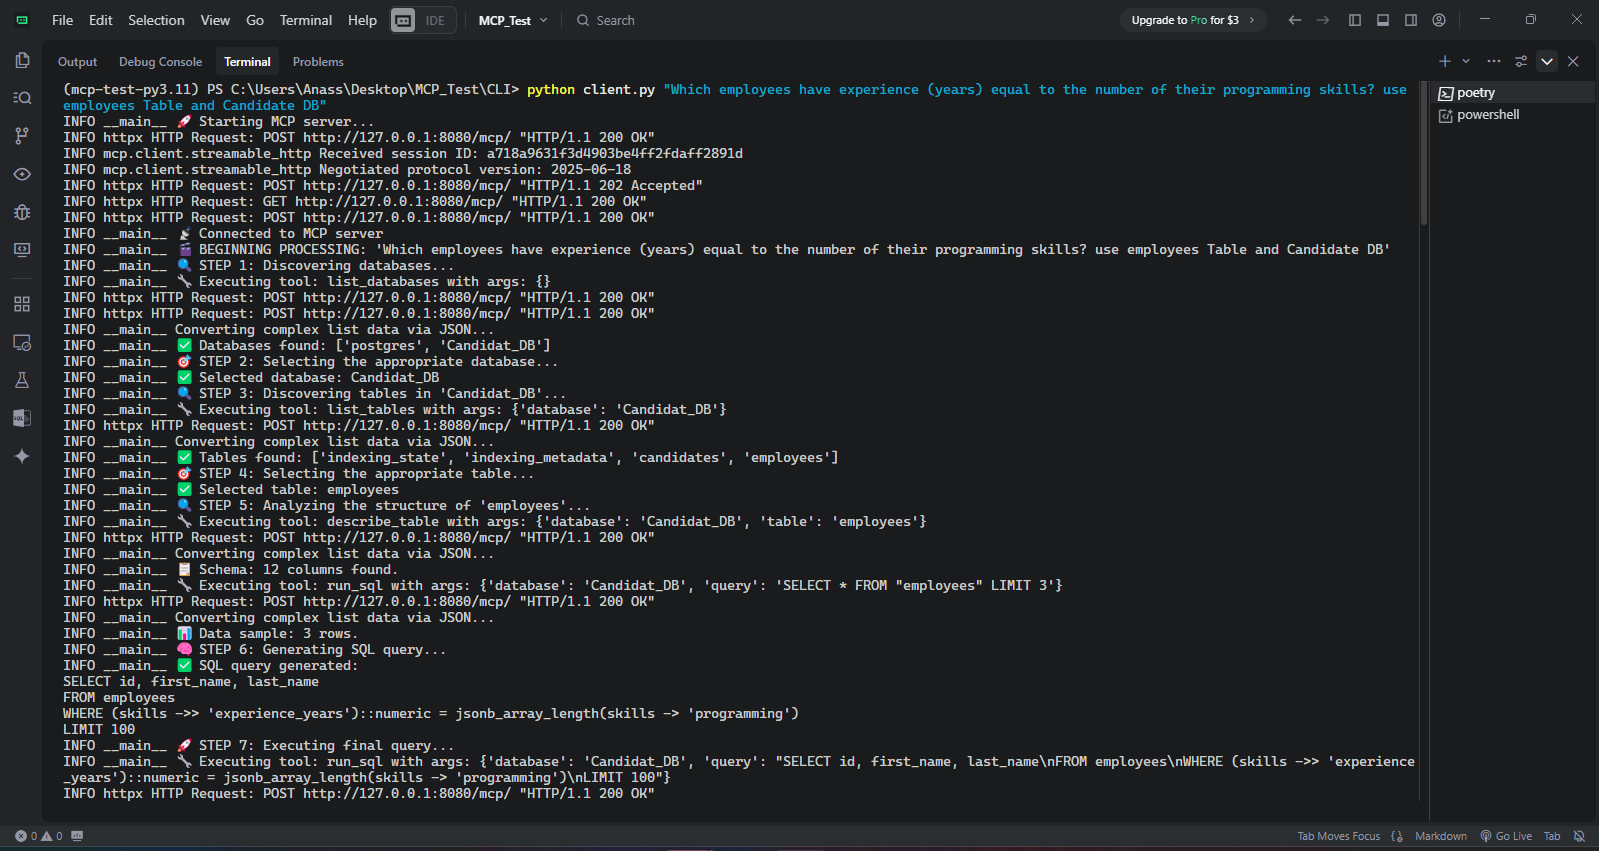The height and width of the screenshot is (851, 1599).
Task: Click the 'SELECT id, first_name, last_name' line
Action: click(191, 681)
